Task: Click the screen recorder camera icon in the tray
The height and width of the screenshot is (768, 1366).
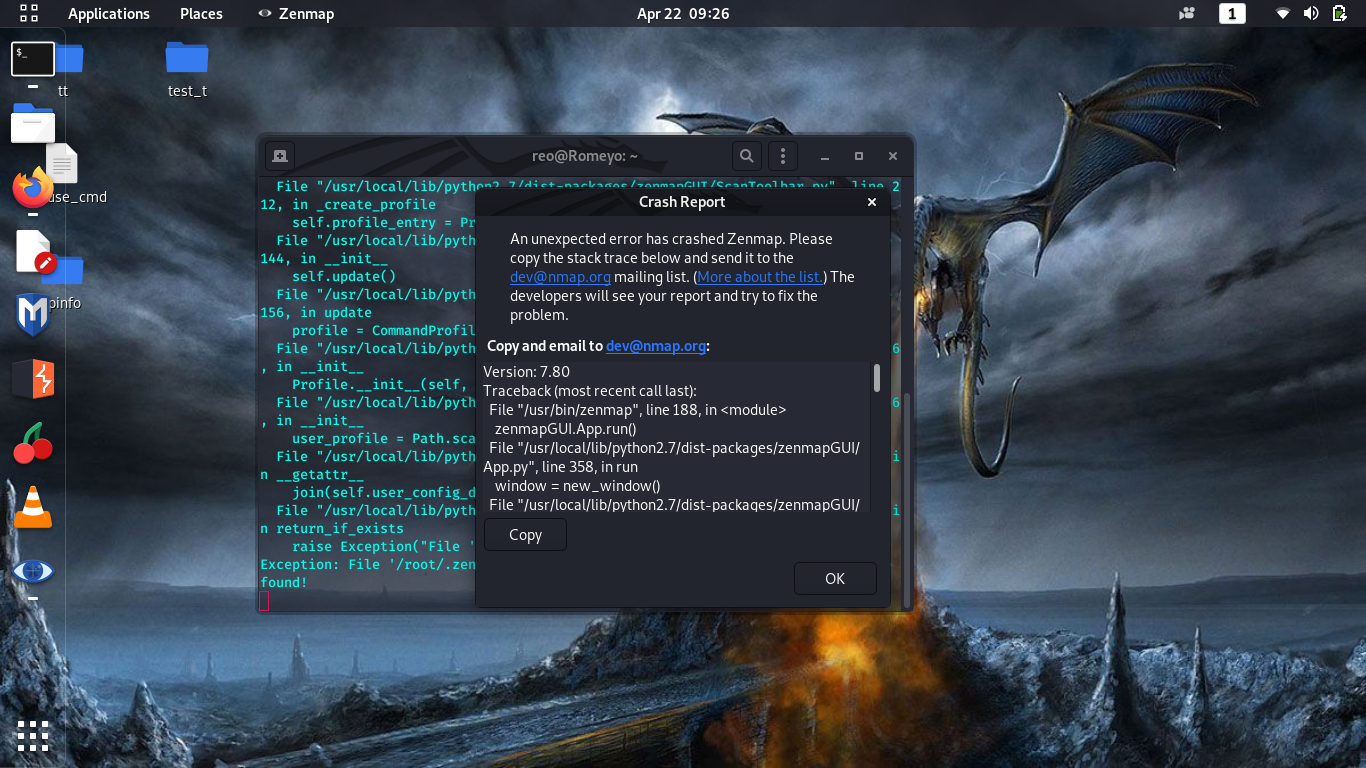Action: pyautogui.click(x=1187, y=13)
